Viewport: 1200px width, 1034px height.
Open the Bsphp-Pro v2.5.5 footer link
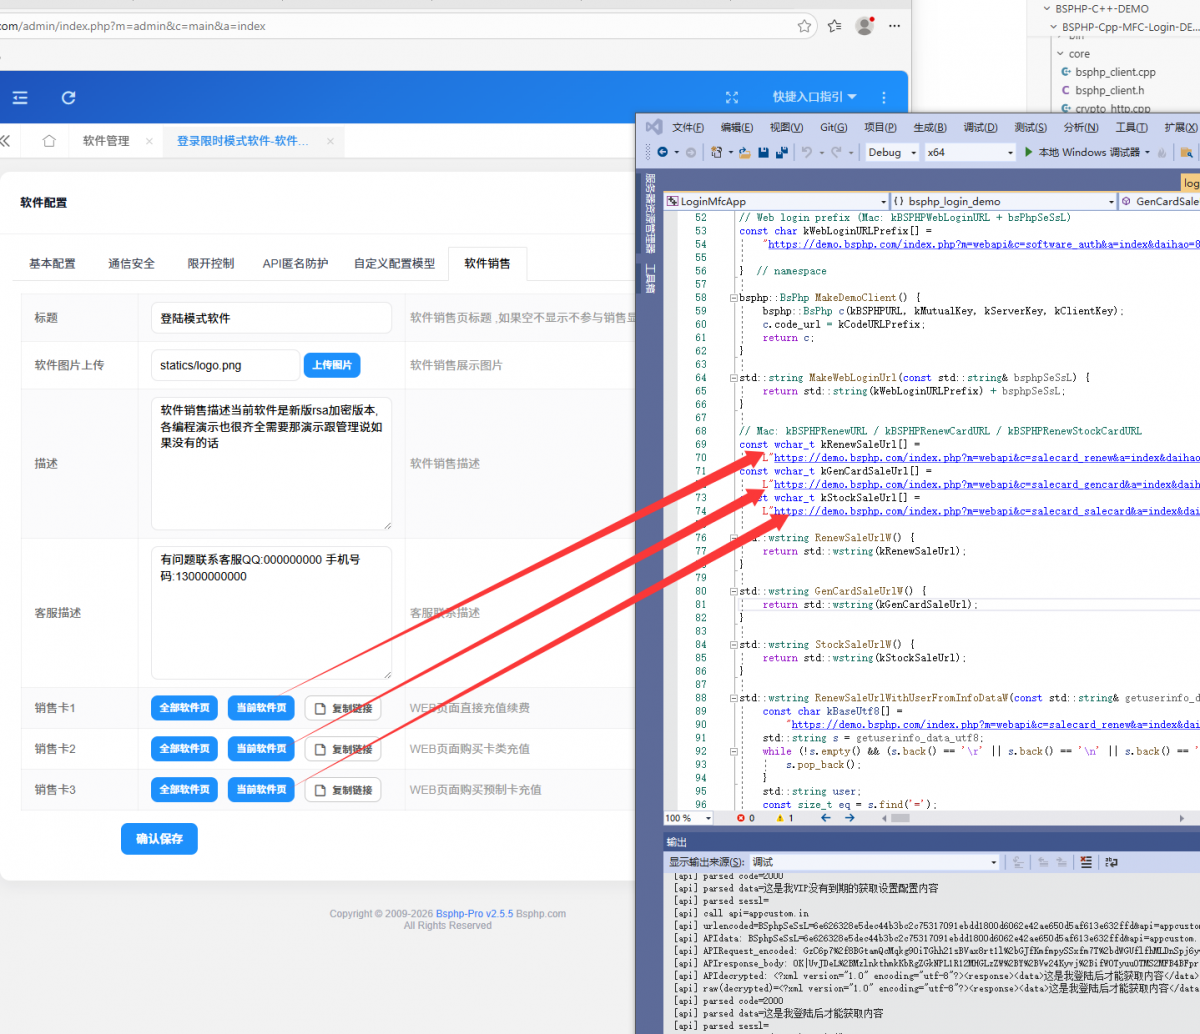474,914
